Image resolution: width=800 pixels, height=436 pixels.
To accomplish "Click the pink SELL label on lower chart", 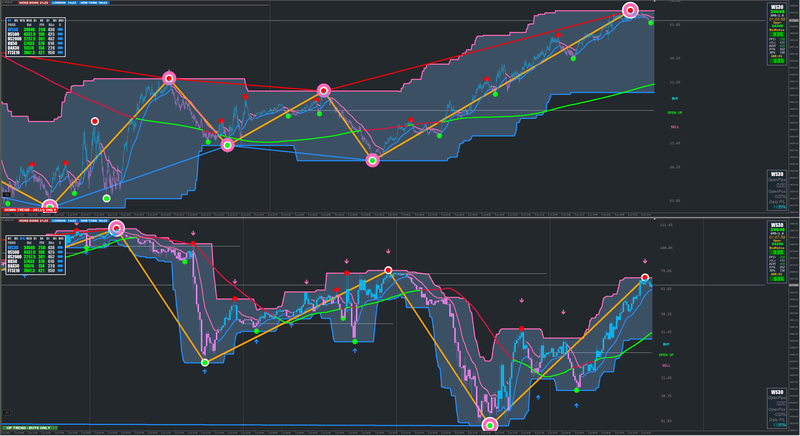I will pos(666,366).
